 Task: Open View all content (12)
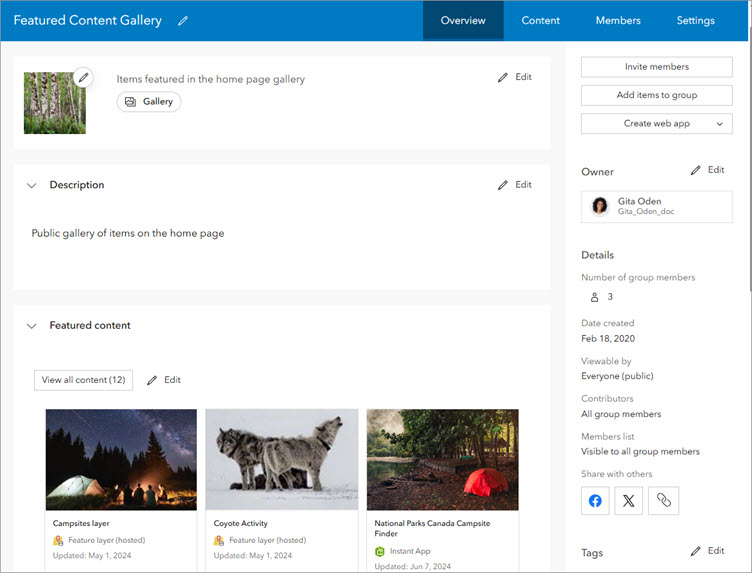point(83,380)
